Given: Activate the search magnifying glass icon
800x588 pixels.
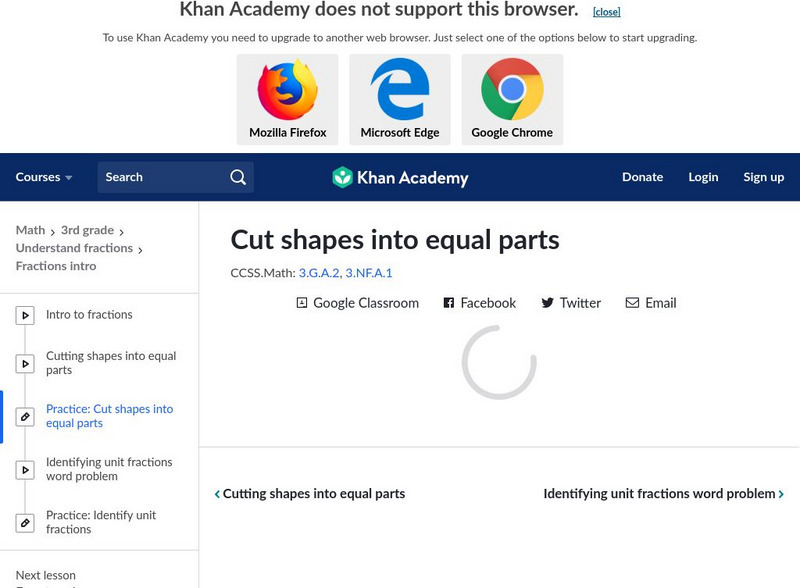Looking at the screenshot, I should (x=237, y=177).
